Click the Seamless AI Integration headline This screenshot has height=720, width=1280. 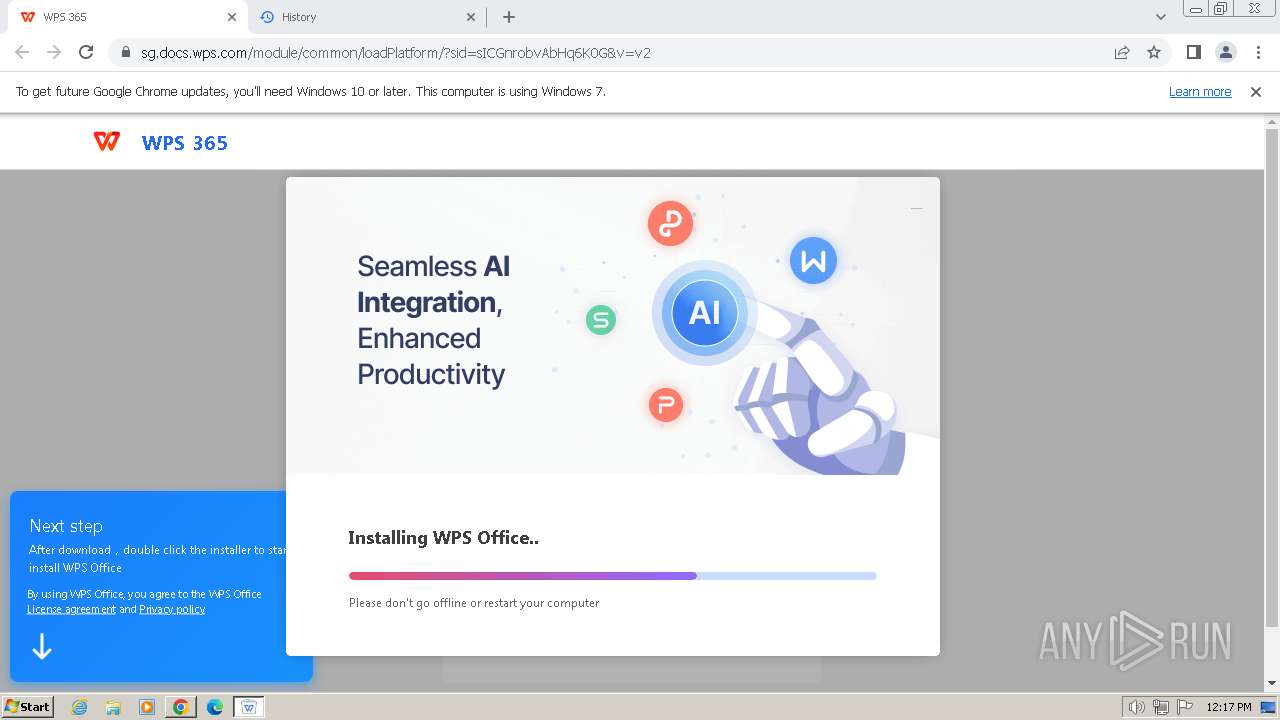point(434,320)
